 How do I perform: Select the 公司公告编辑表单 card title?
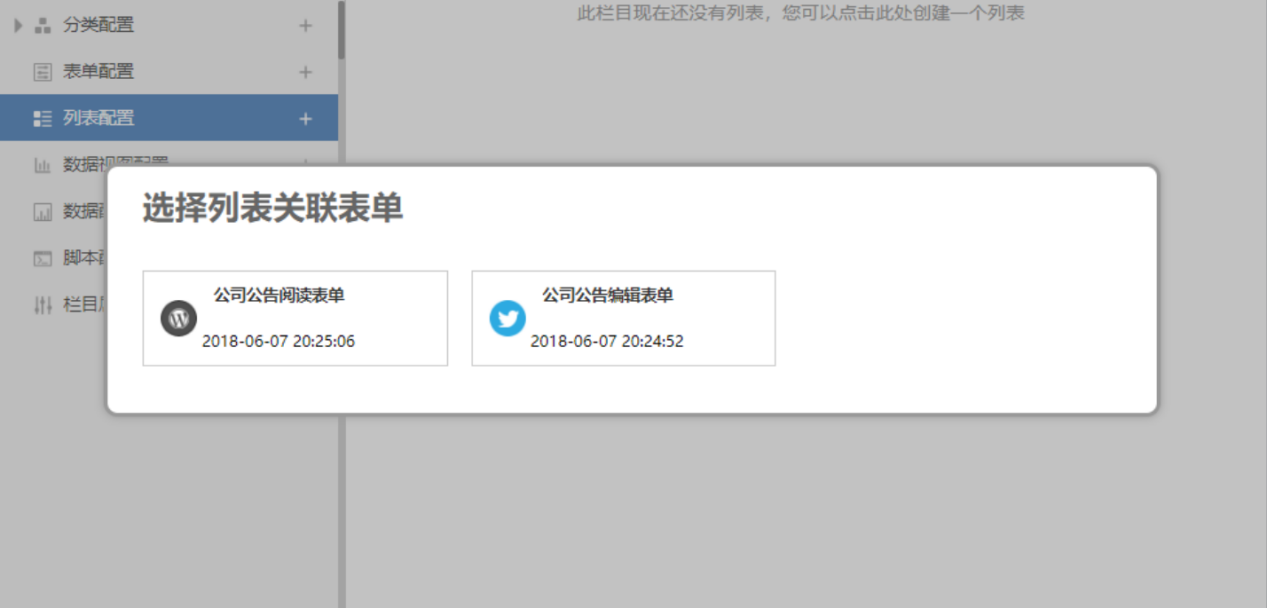coord(608,295)
